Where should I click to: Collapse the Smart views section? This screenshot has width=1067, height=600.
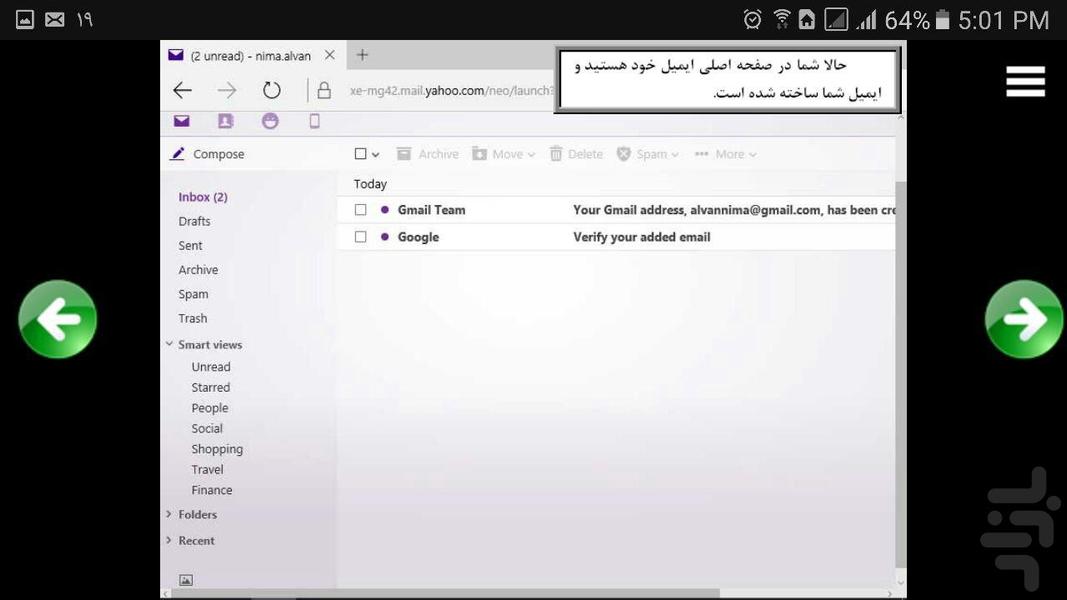169,344
